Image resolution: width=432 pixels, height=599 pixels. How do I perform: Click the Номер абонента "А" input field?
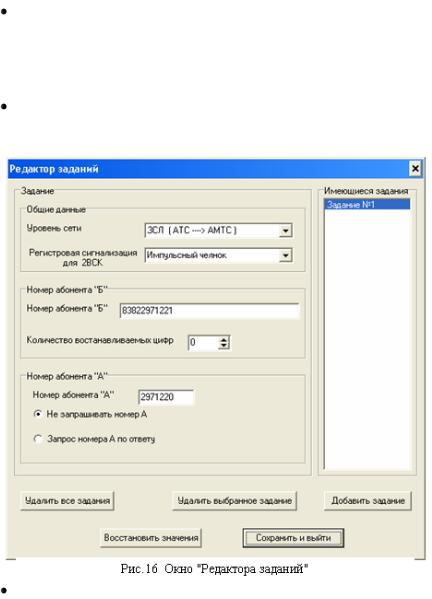click(166, 397)
